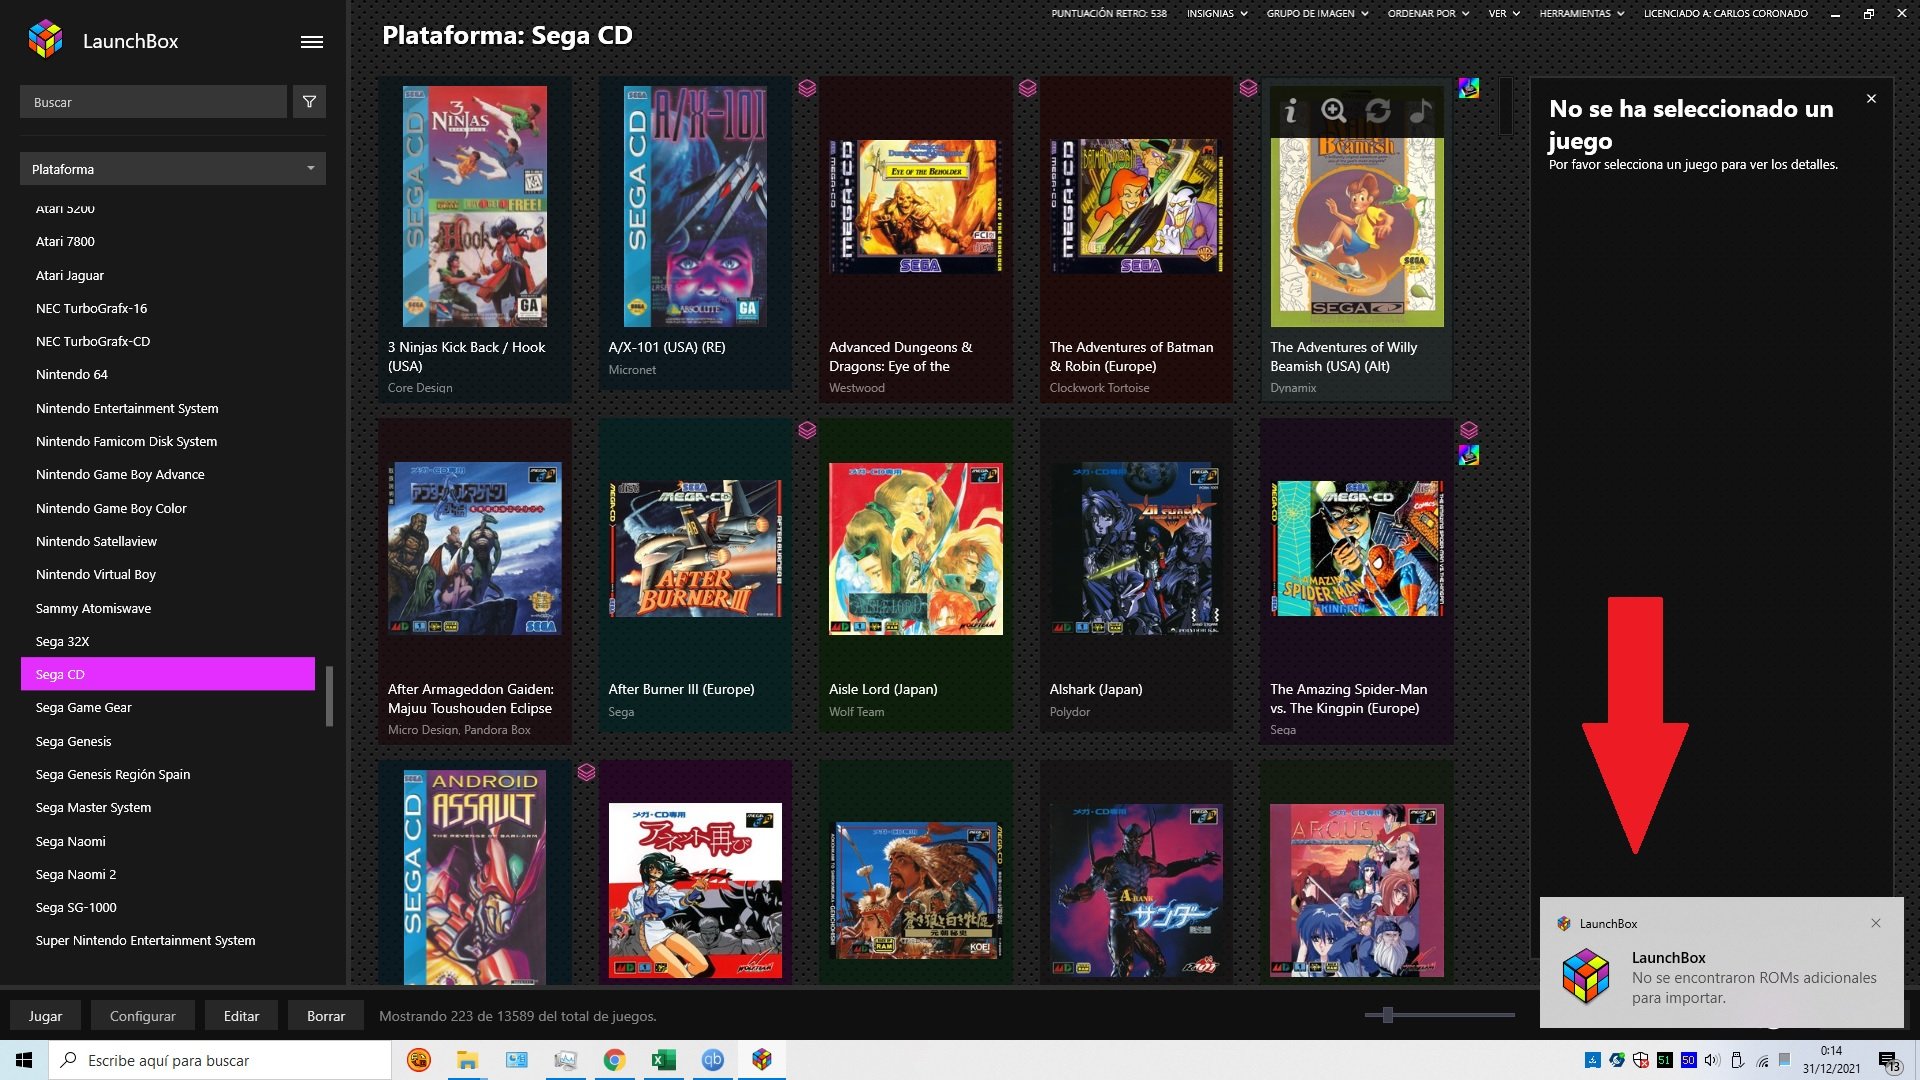
Task: Click the filter funnel icon beside search
Action: tap(309, 102)
